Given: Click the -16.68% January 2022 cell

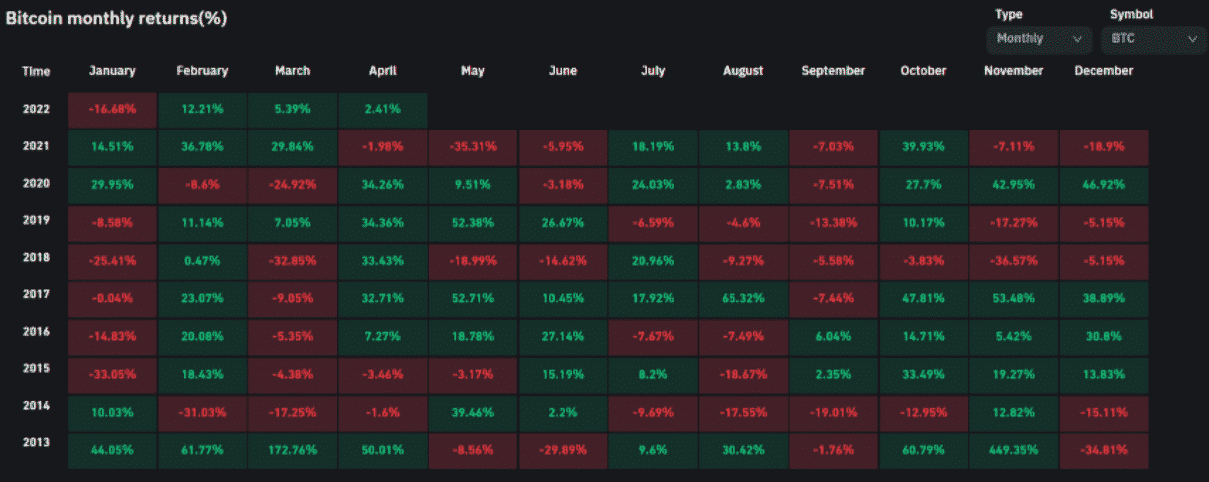Looking at the screenshot, I should pos(112,109).
